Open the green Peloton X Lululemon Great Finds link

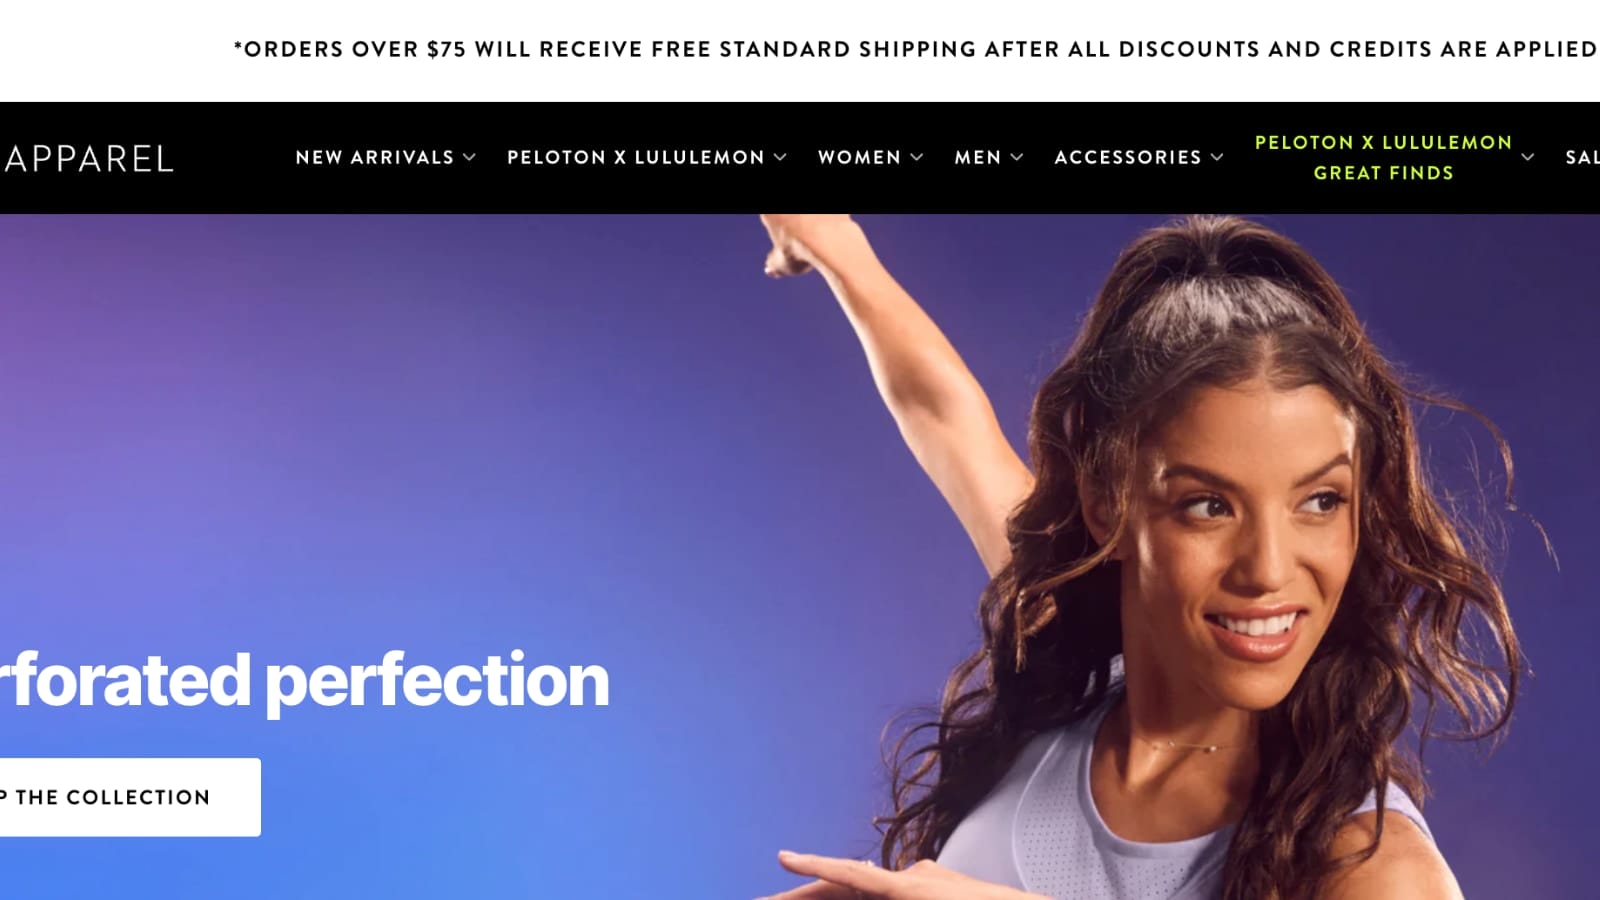pos(1384,157)
